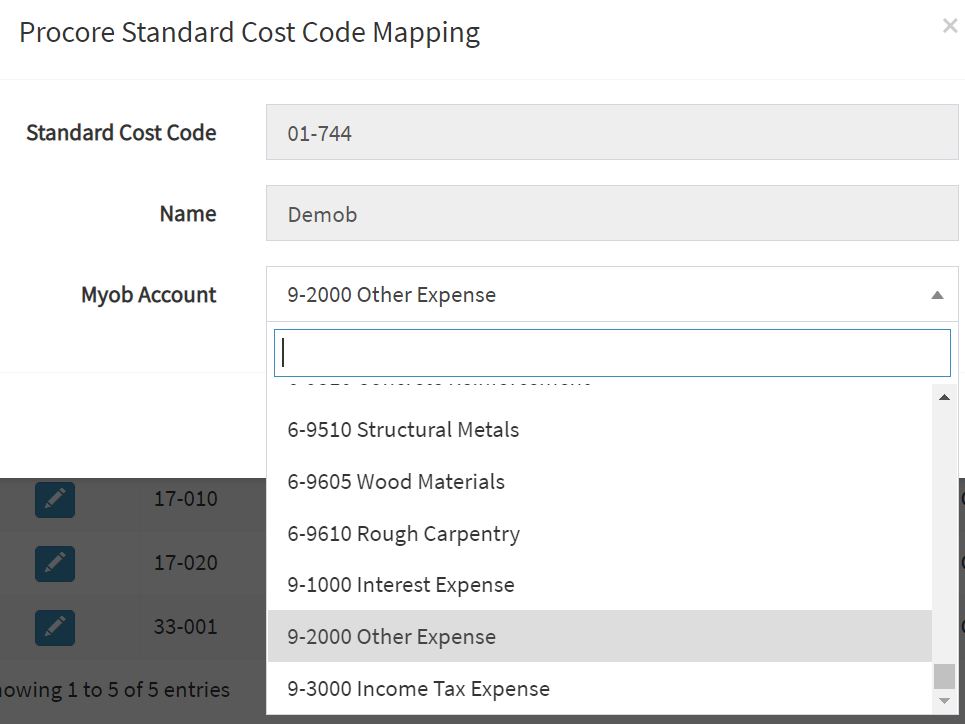The image size is (965, 724).
Task: Open the edit pencil icon beside 33-001
Action: [54, 627]
